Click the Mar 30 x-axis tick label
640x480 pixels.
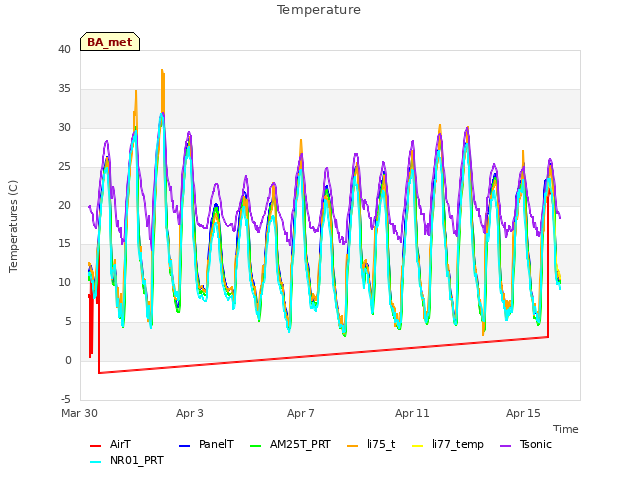pos(80,413)
